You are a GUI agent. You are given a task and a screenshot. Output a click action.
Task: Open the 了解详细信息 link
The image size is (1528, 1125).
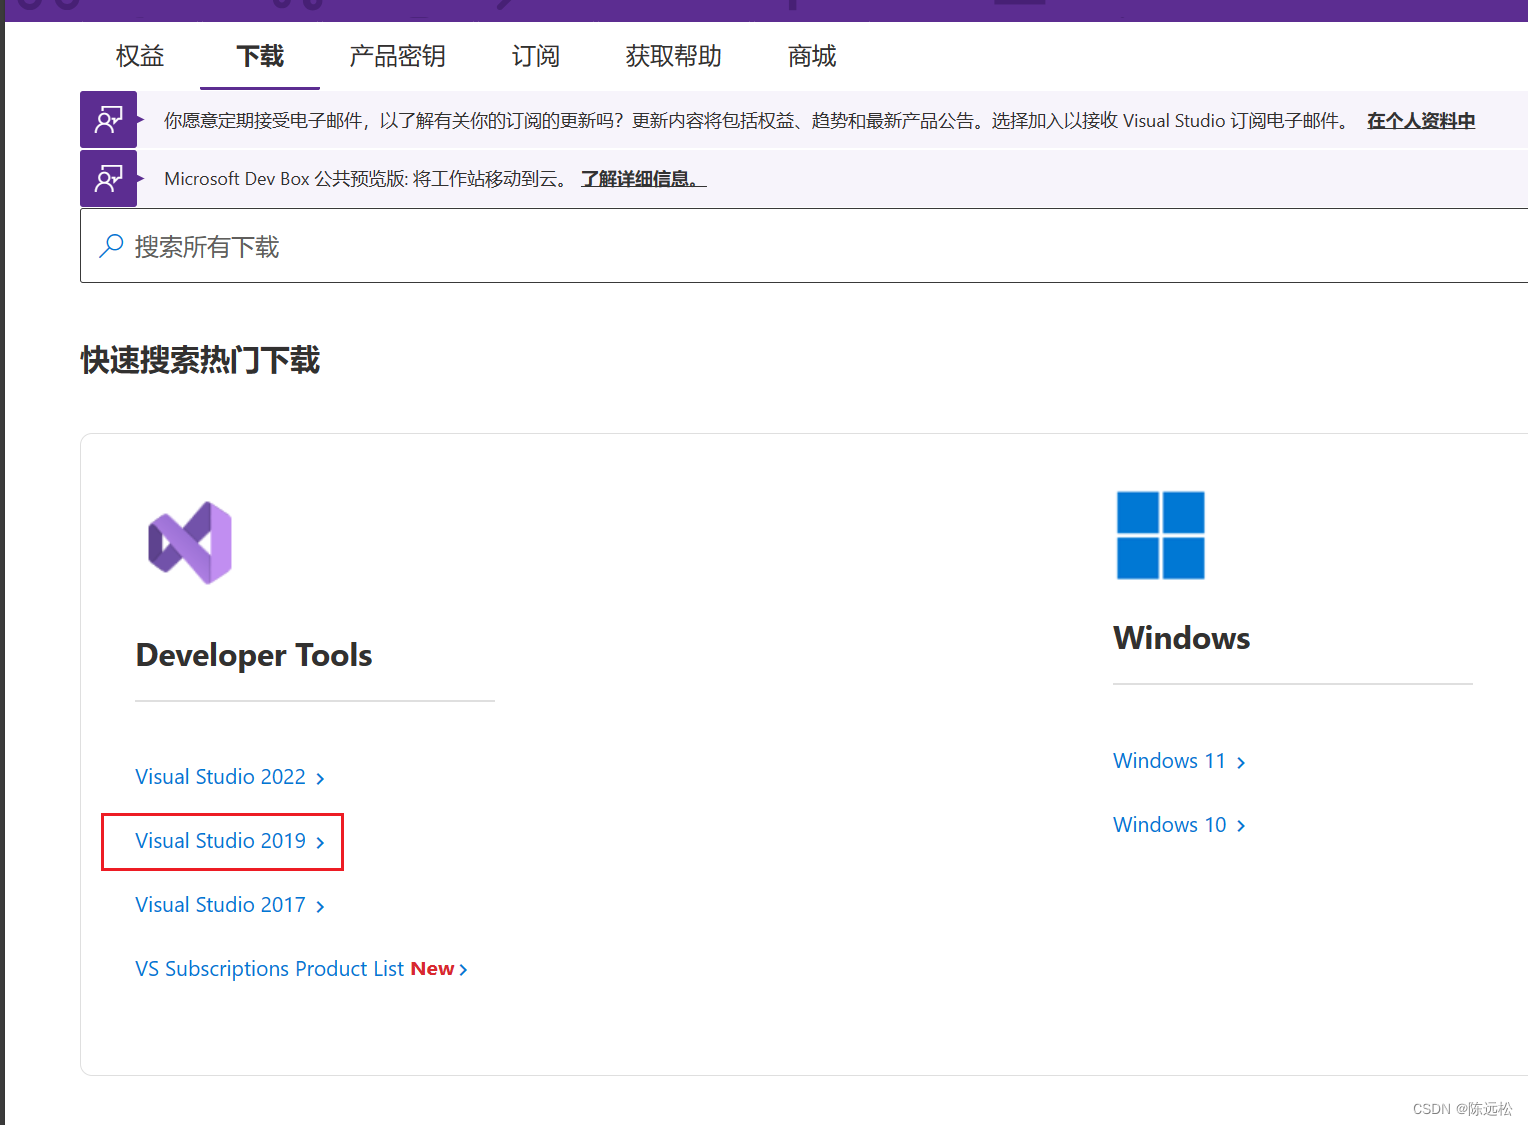pyautogui.click(x=643, y=179)
